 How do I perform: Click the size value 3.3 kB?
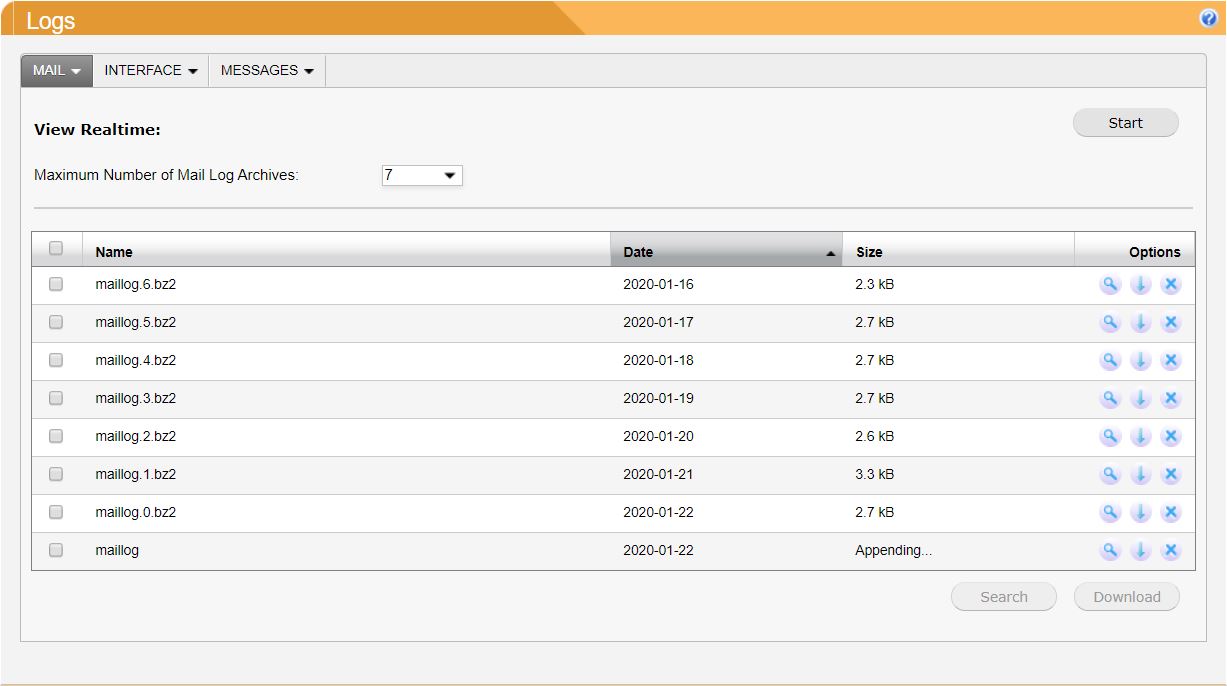coord(875,475)
